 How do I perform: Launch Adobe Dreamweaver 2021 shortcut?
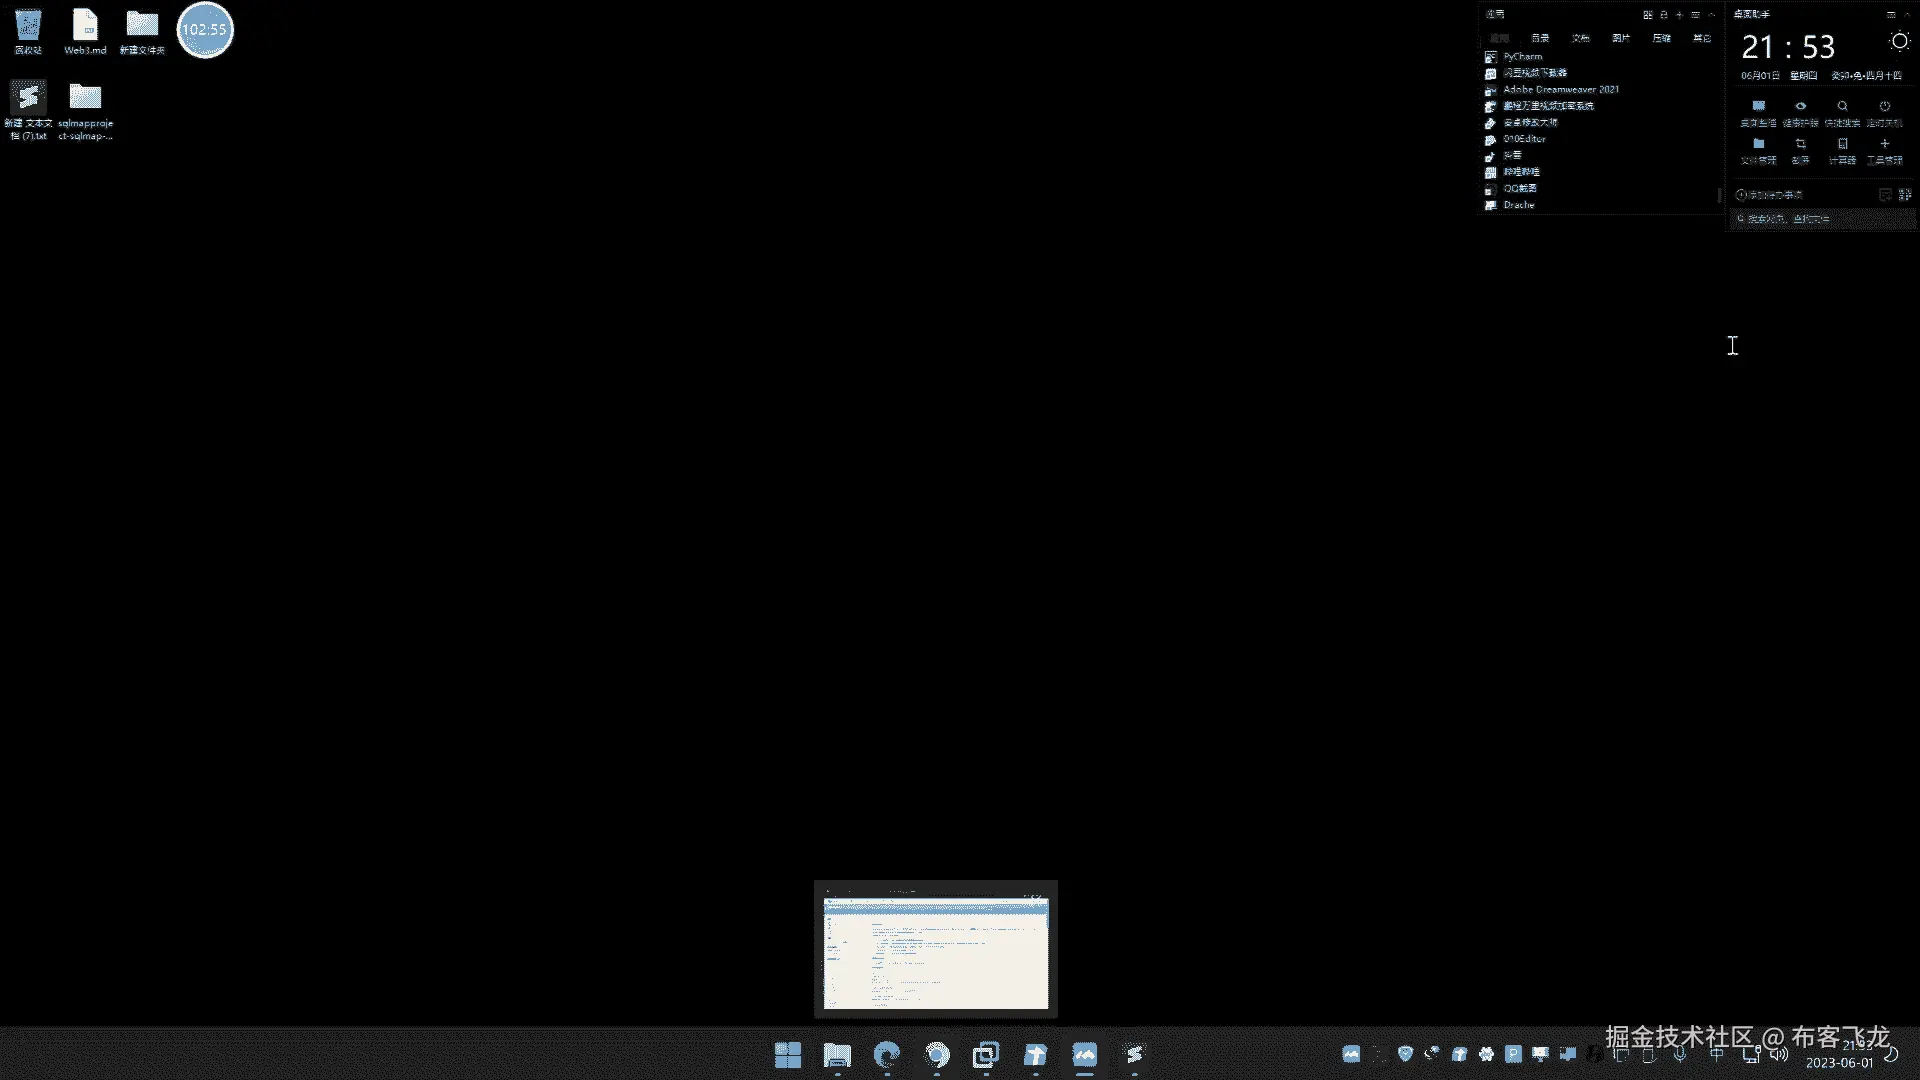coord(1560,90)
